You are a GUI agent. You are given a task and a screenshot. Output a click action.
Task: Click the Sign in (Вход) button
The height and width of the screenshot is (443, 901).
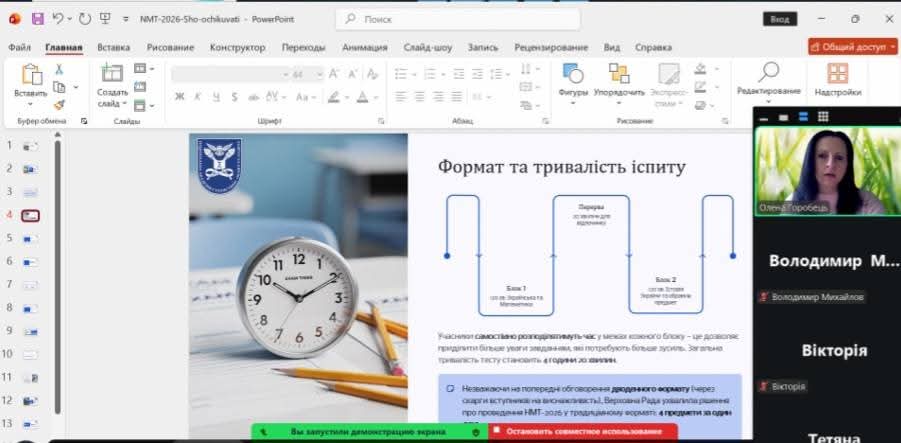click(778, 19)
